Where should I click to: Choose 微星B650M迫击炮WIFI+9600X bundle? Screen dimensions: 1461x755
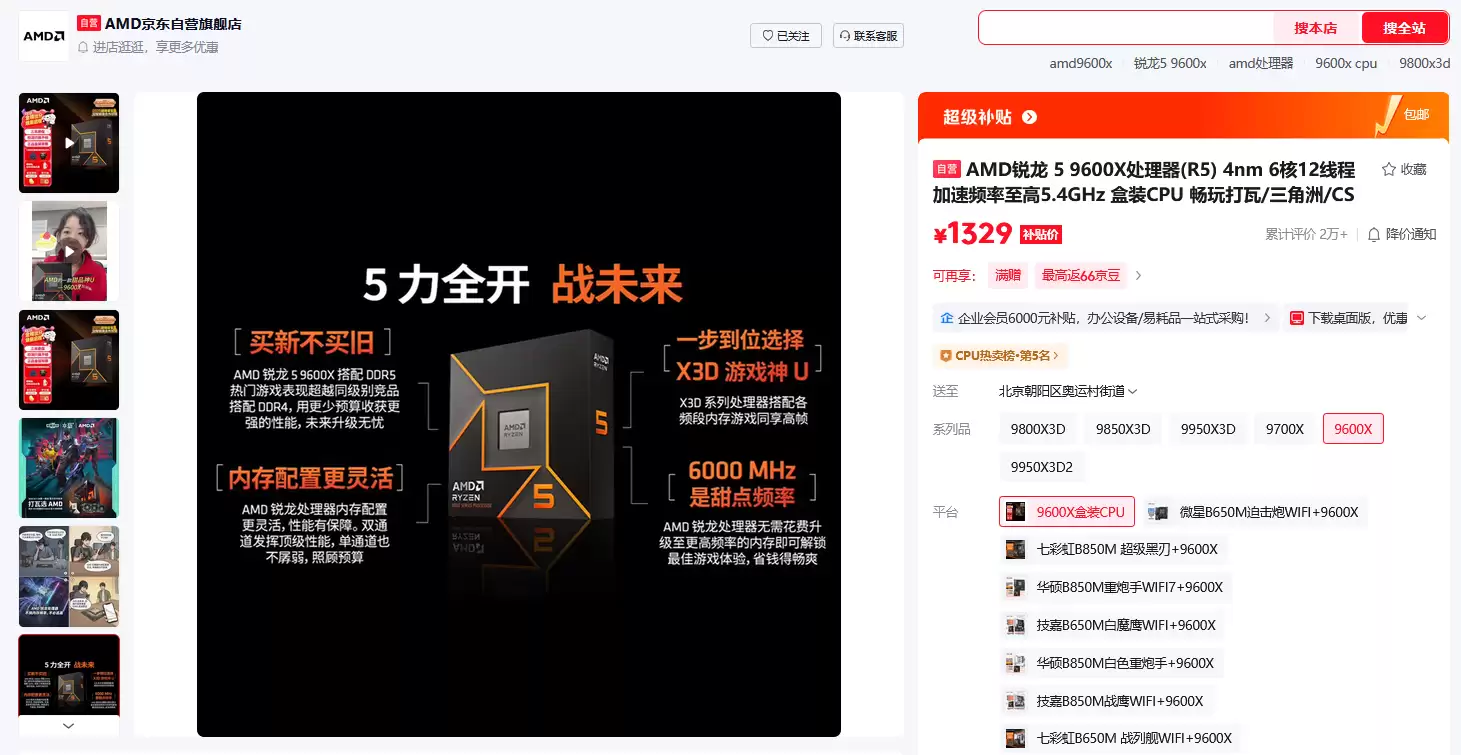[1255, 512]
